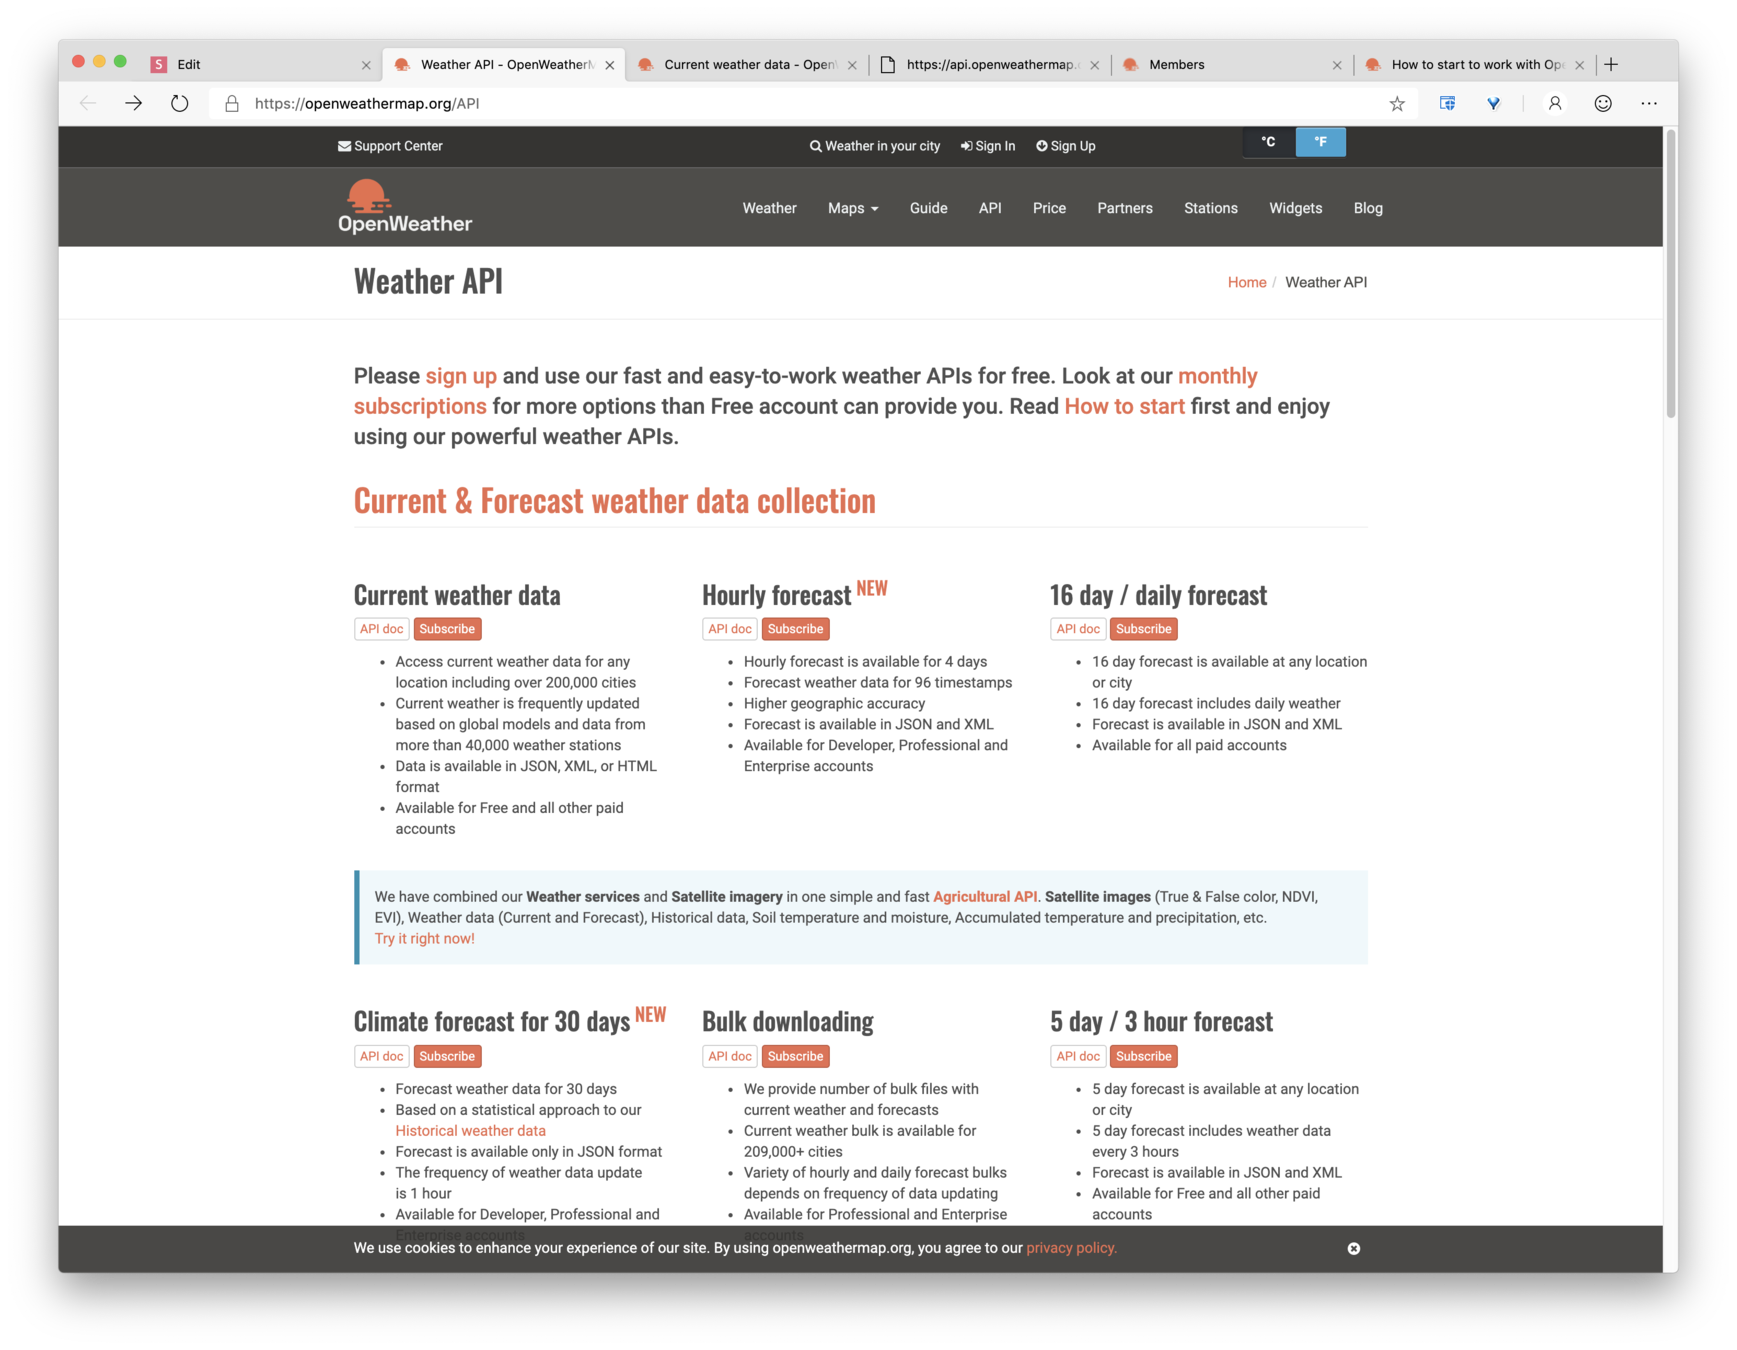Open the user profile icon

pos(1555,103)
